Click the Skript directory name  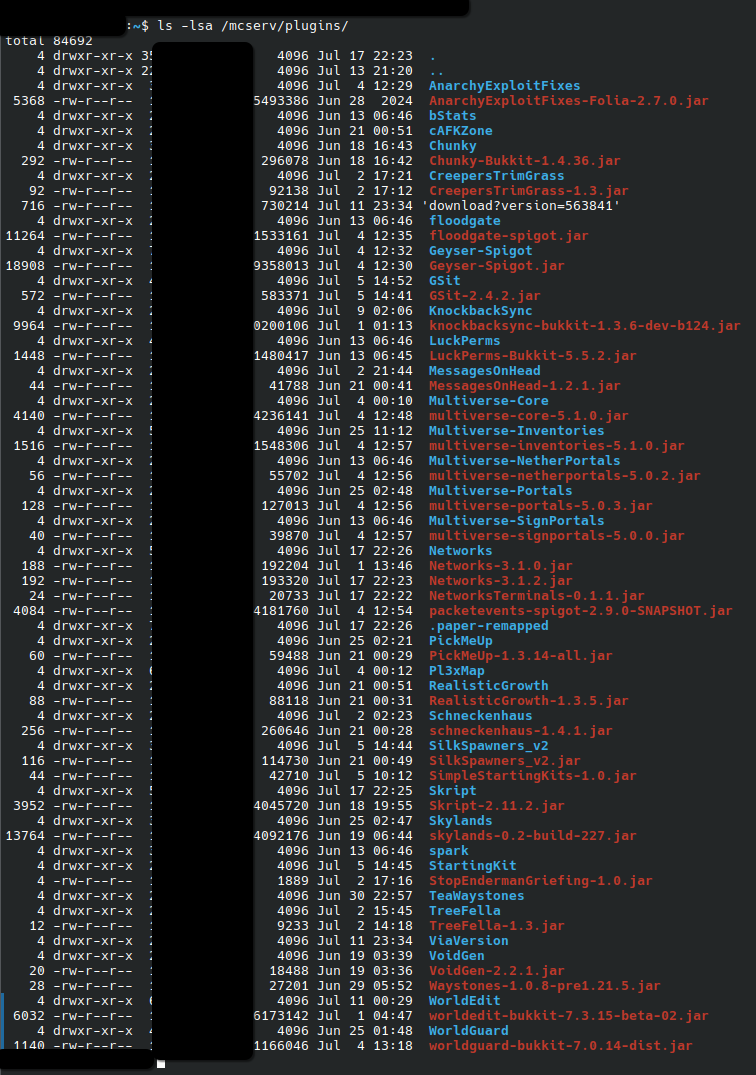coord(452,791)
